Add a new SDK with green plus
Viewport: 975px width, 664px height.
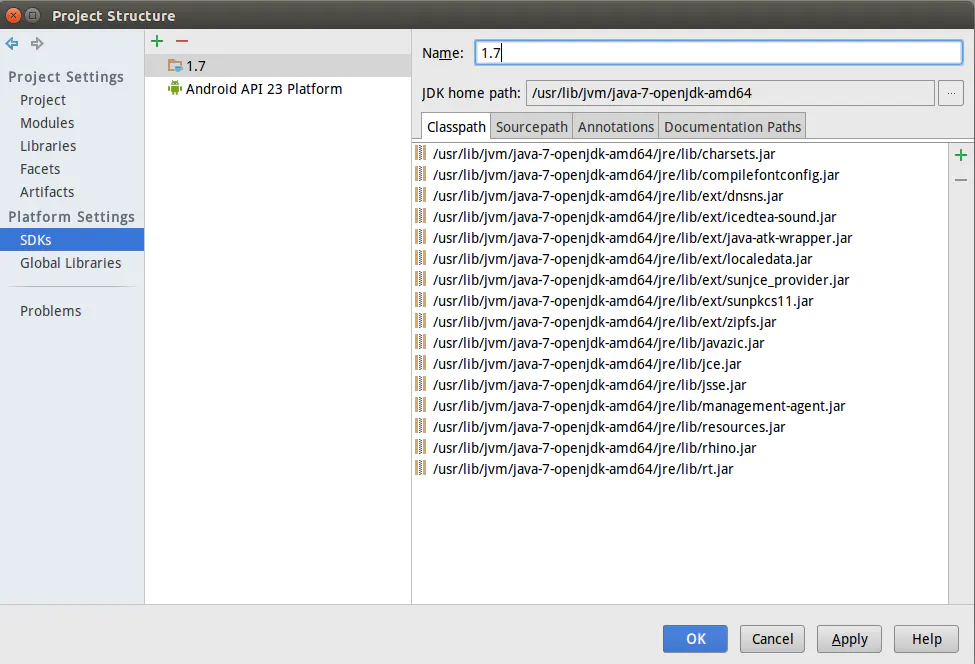coord(157,41)
